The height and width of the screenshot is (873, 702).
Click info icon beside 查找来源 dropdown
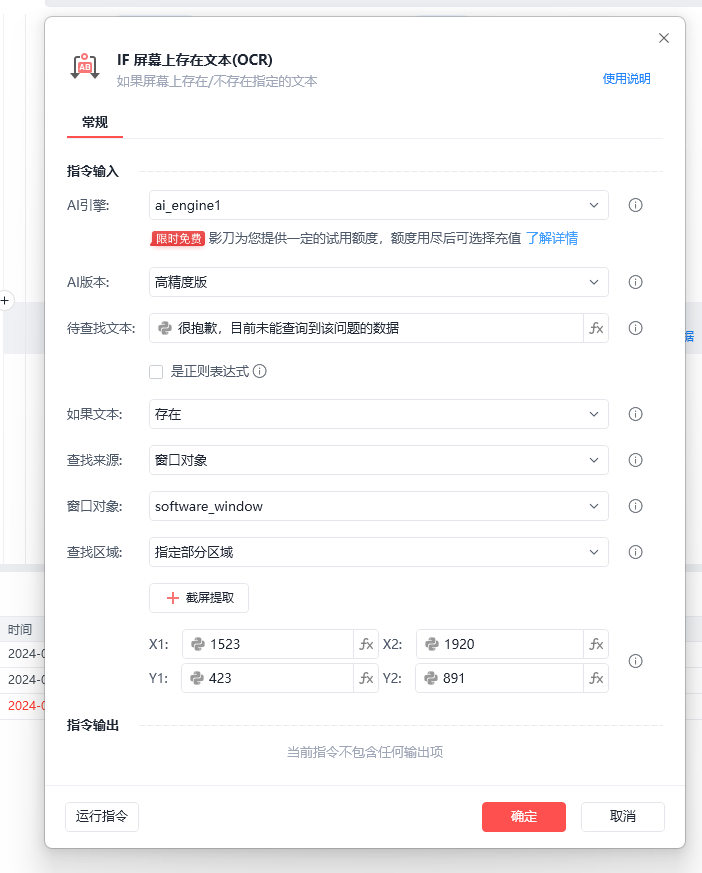635,460
